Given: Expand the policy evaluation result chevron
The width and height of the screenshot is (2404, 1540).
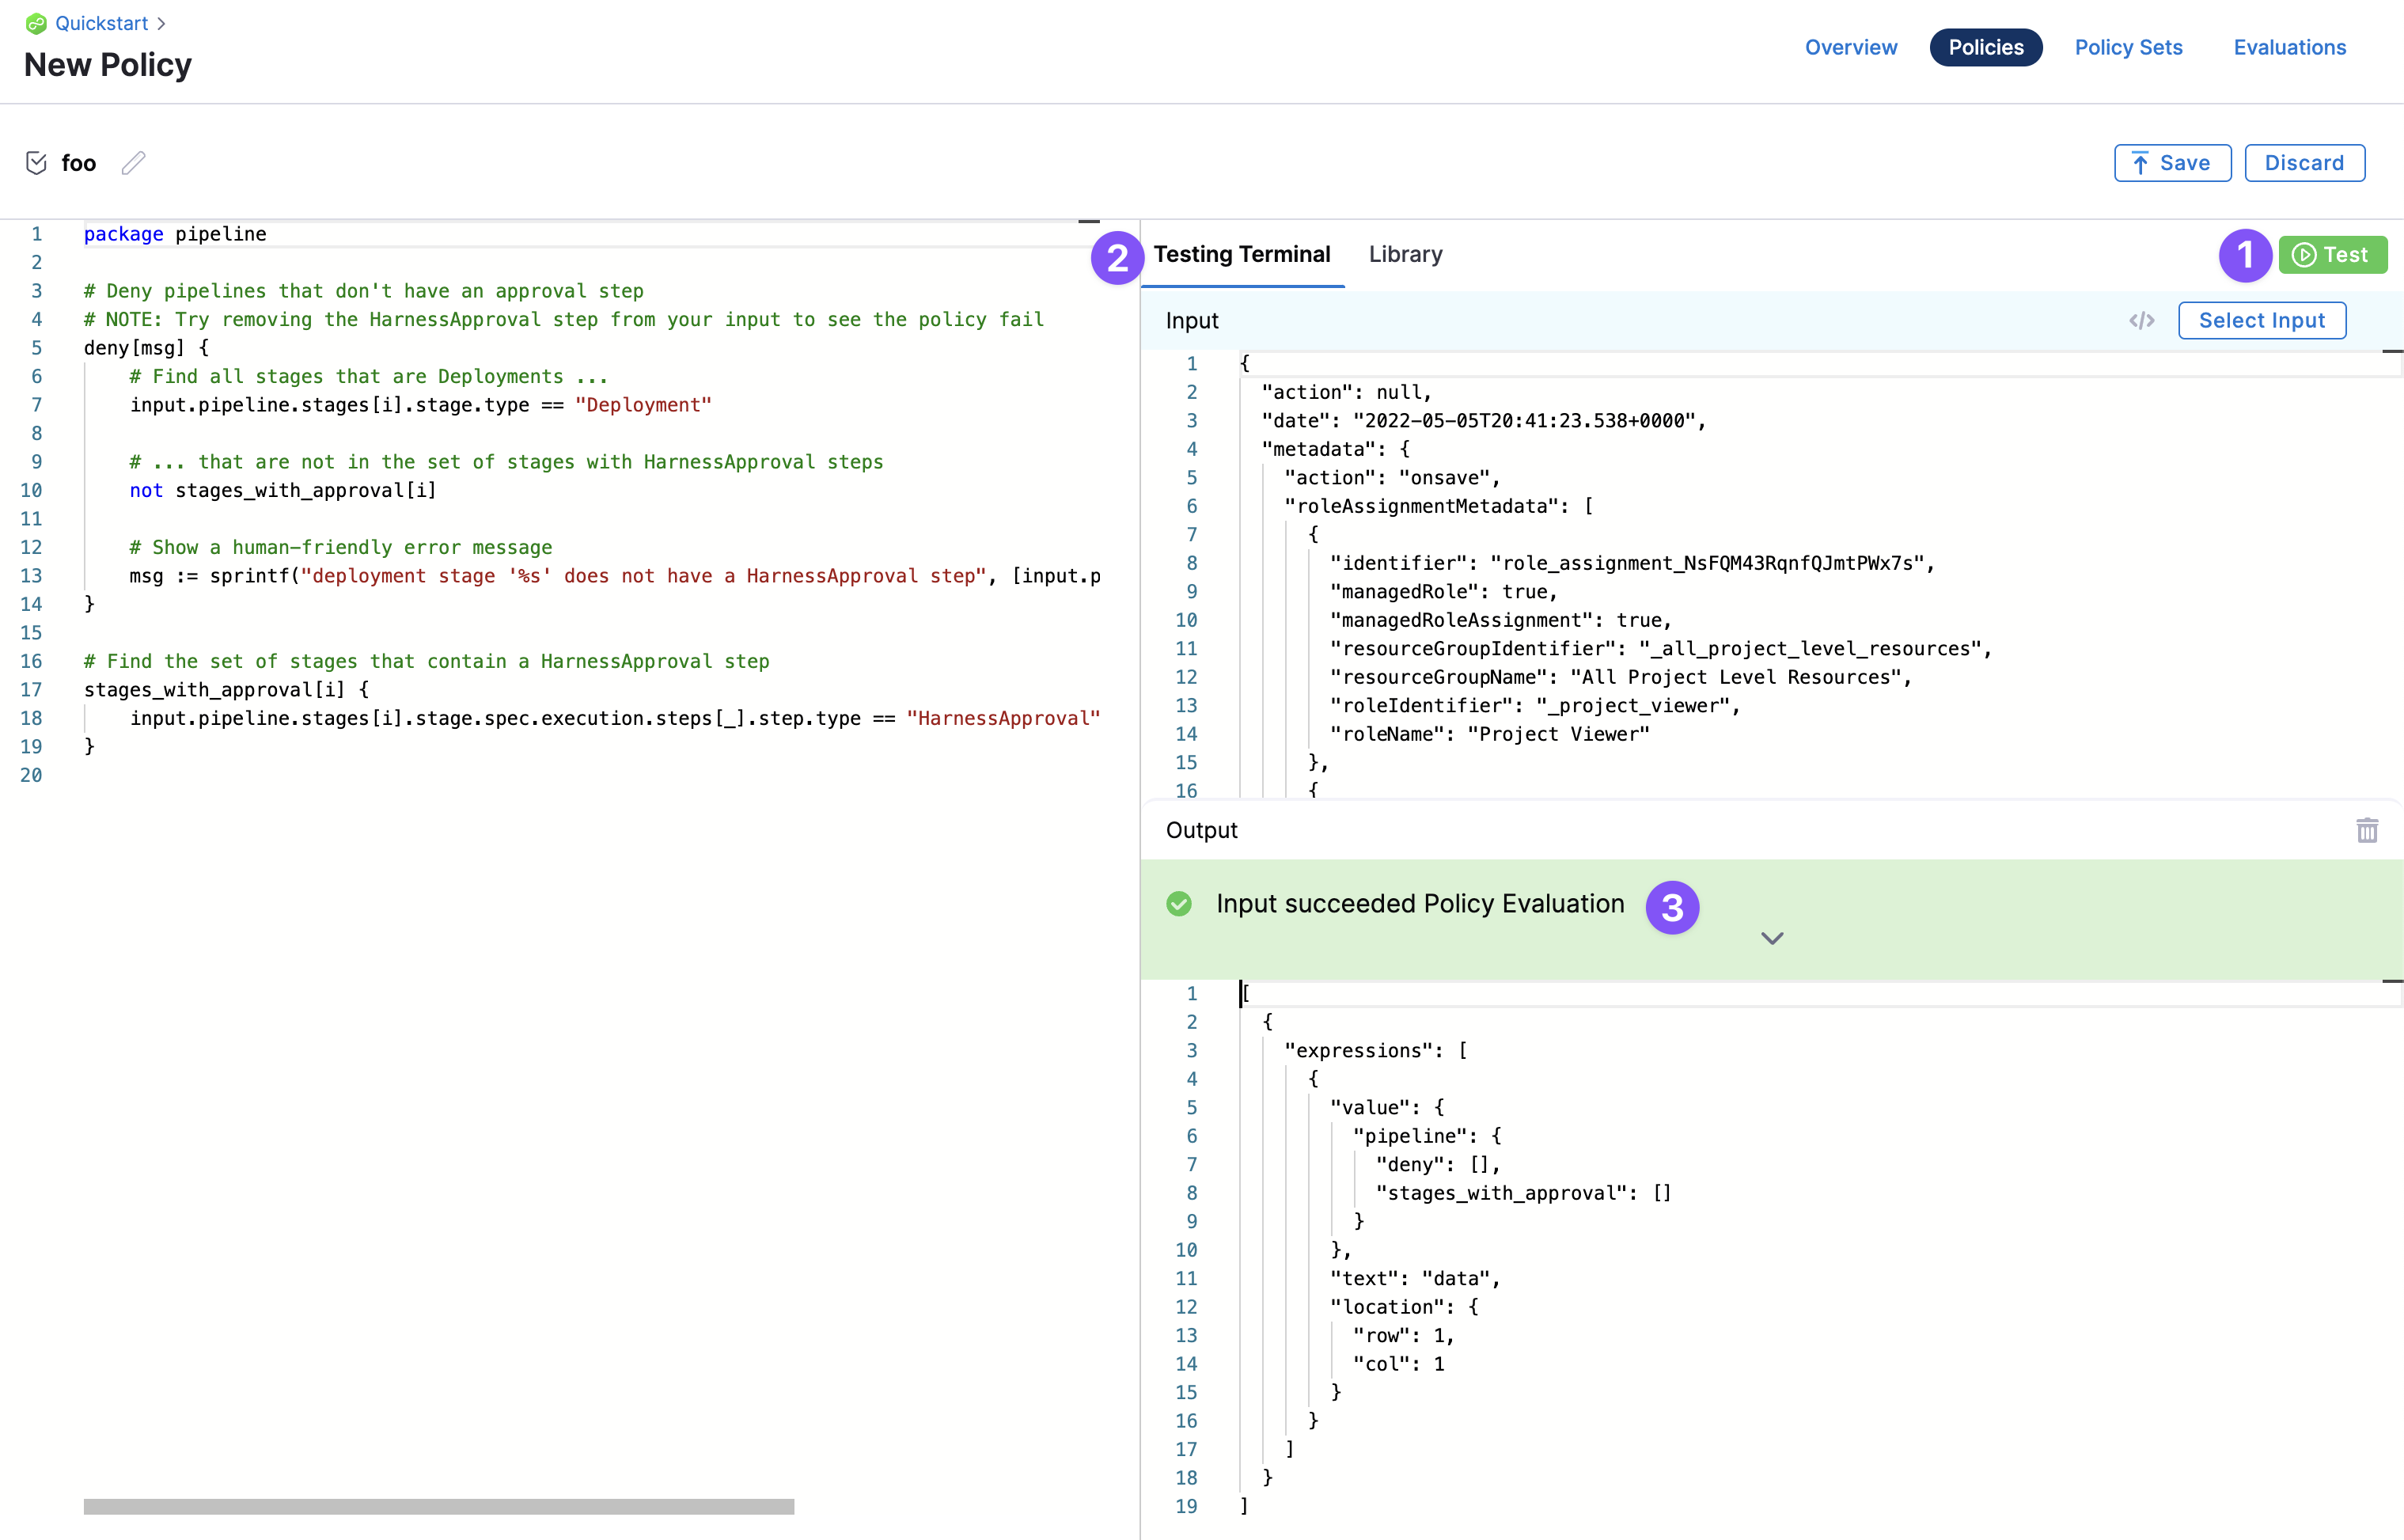Looking at the screenshot, I should coord(1772,938).
